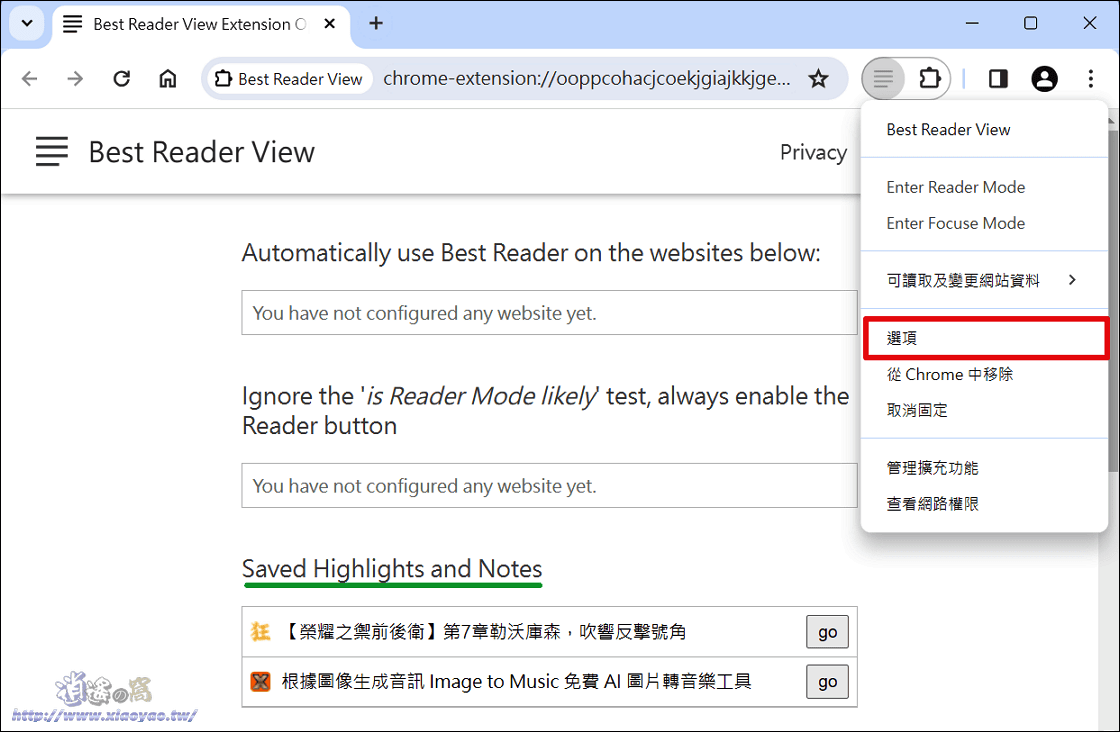Screen dimensions: 1120x732
Task: Open 管理擴充功能 menu entry
Action: click(x=984, y=468)
